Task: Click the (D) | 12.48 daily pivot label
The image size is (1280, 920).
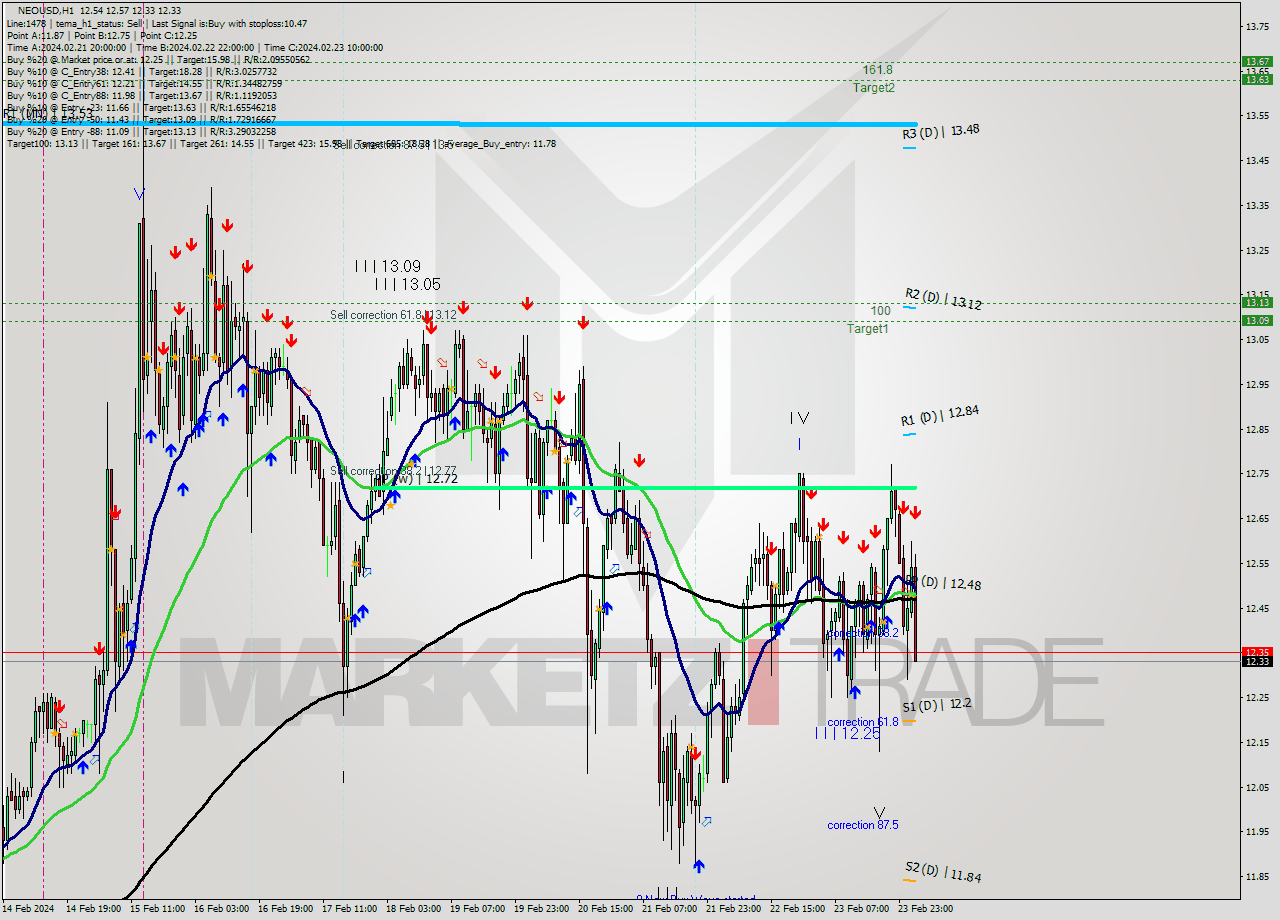Action: (951, 583)
